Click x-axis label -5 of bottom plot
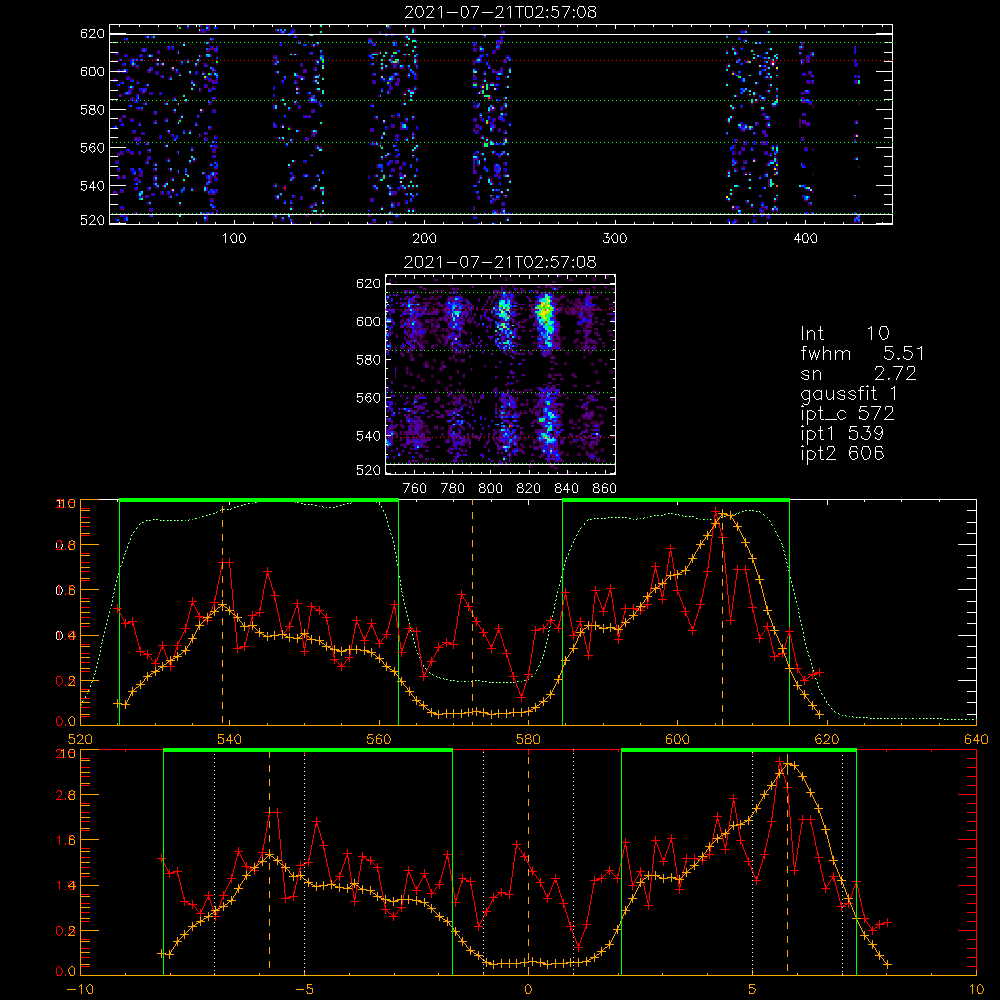The width and height of the screenshot is (1000, 1000). coord(305,990)
